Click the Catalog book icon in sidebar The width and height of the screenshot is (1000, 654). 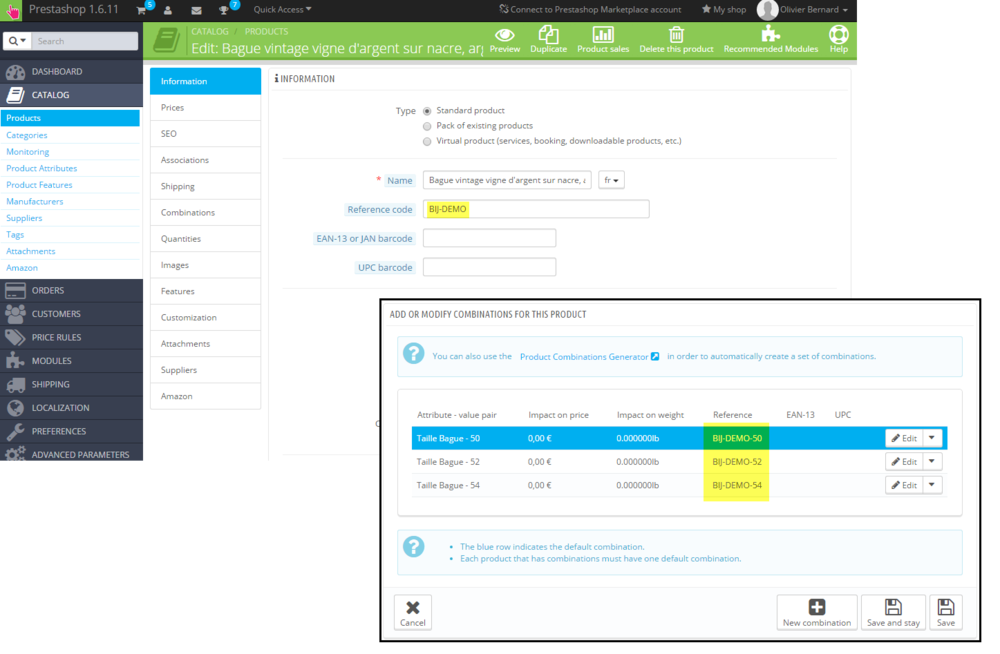[x=15, y=95]
